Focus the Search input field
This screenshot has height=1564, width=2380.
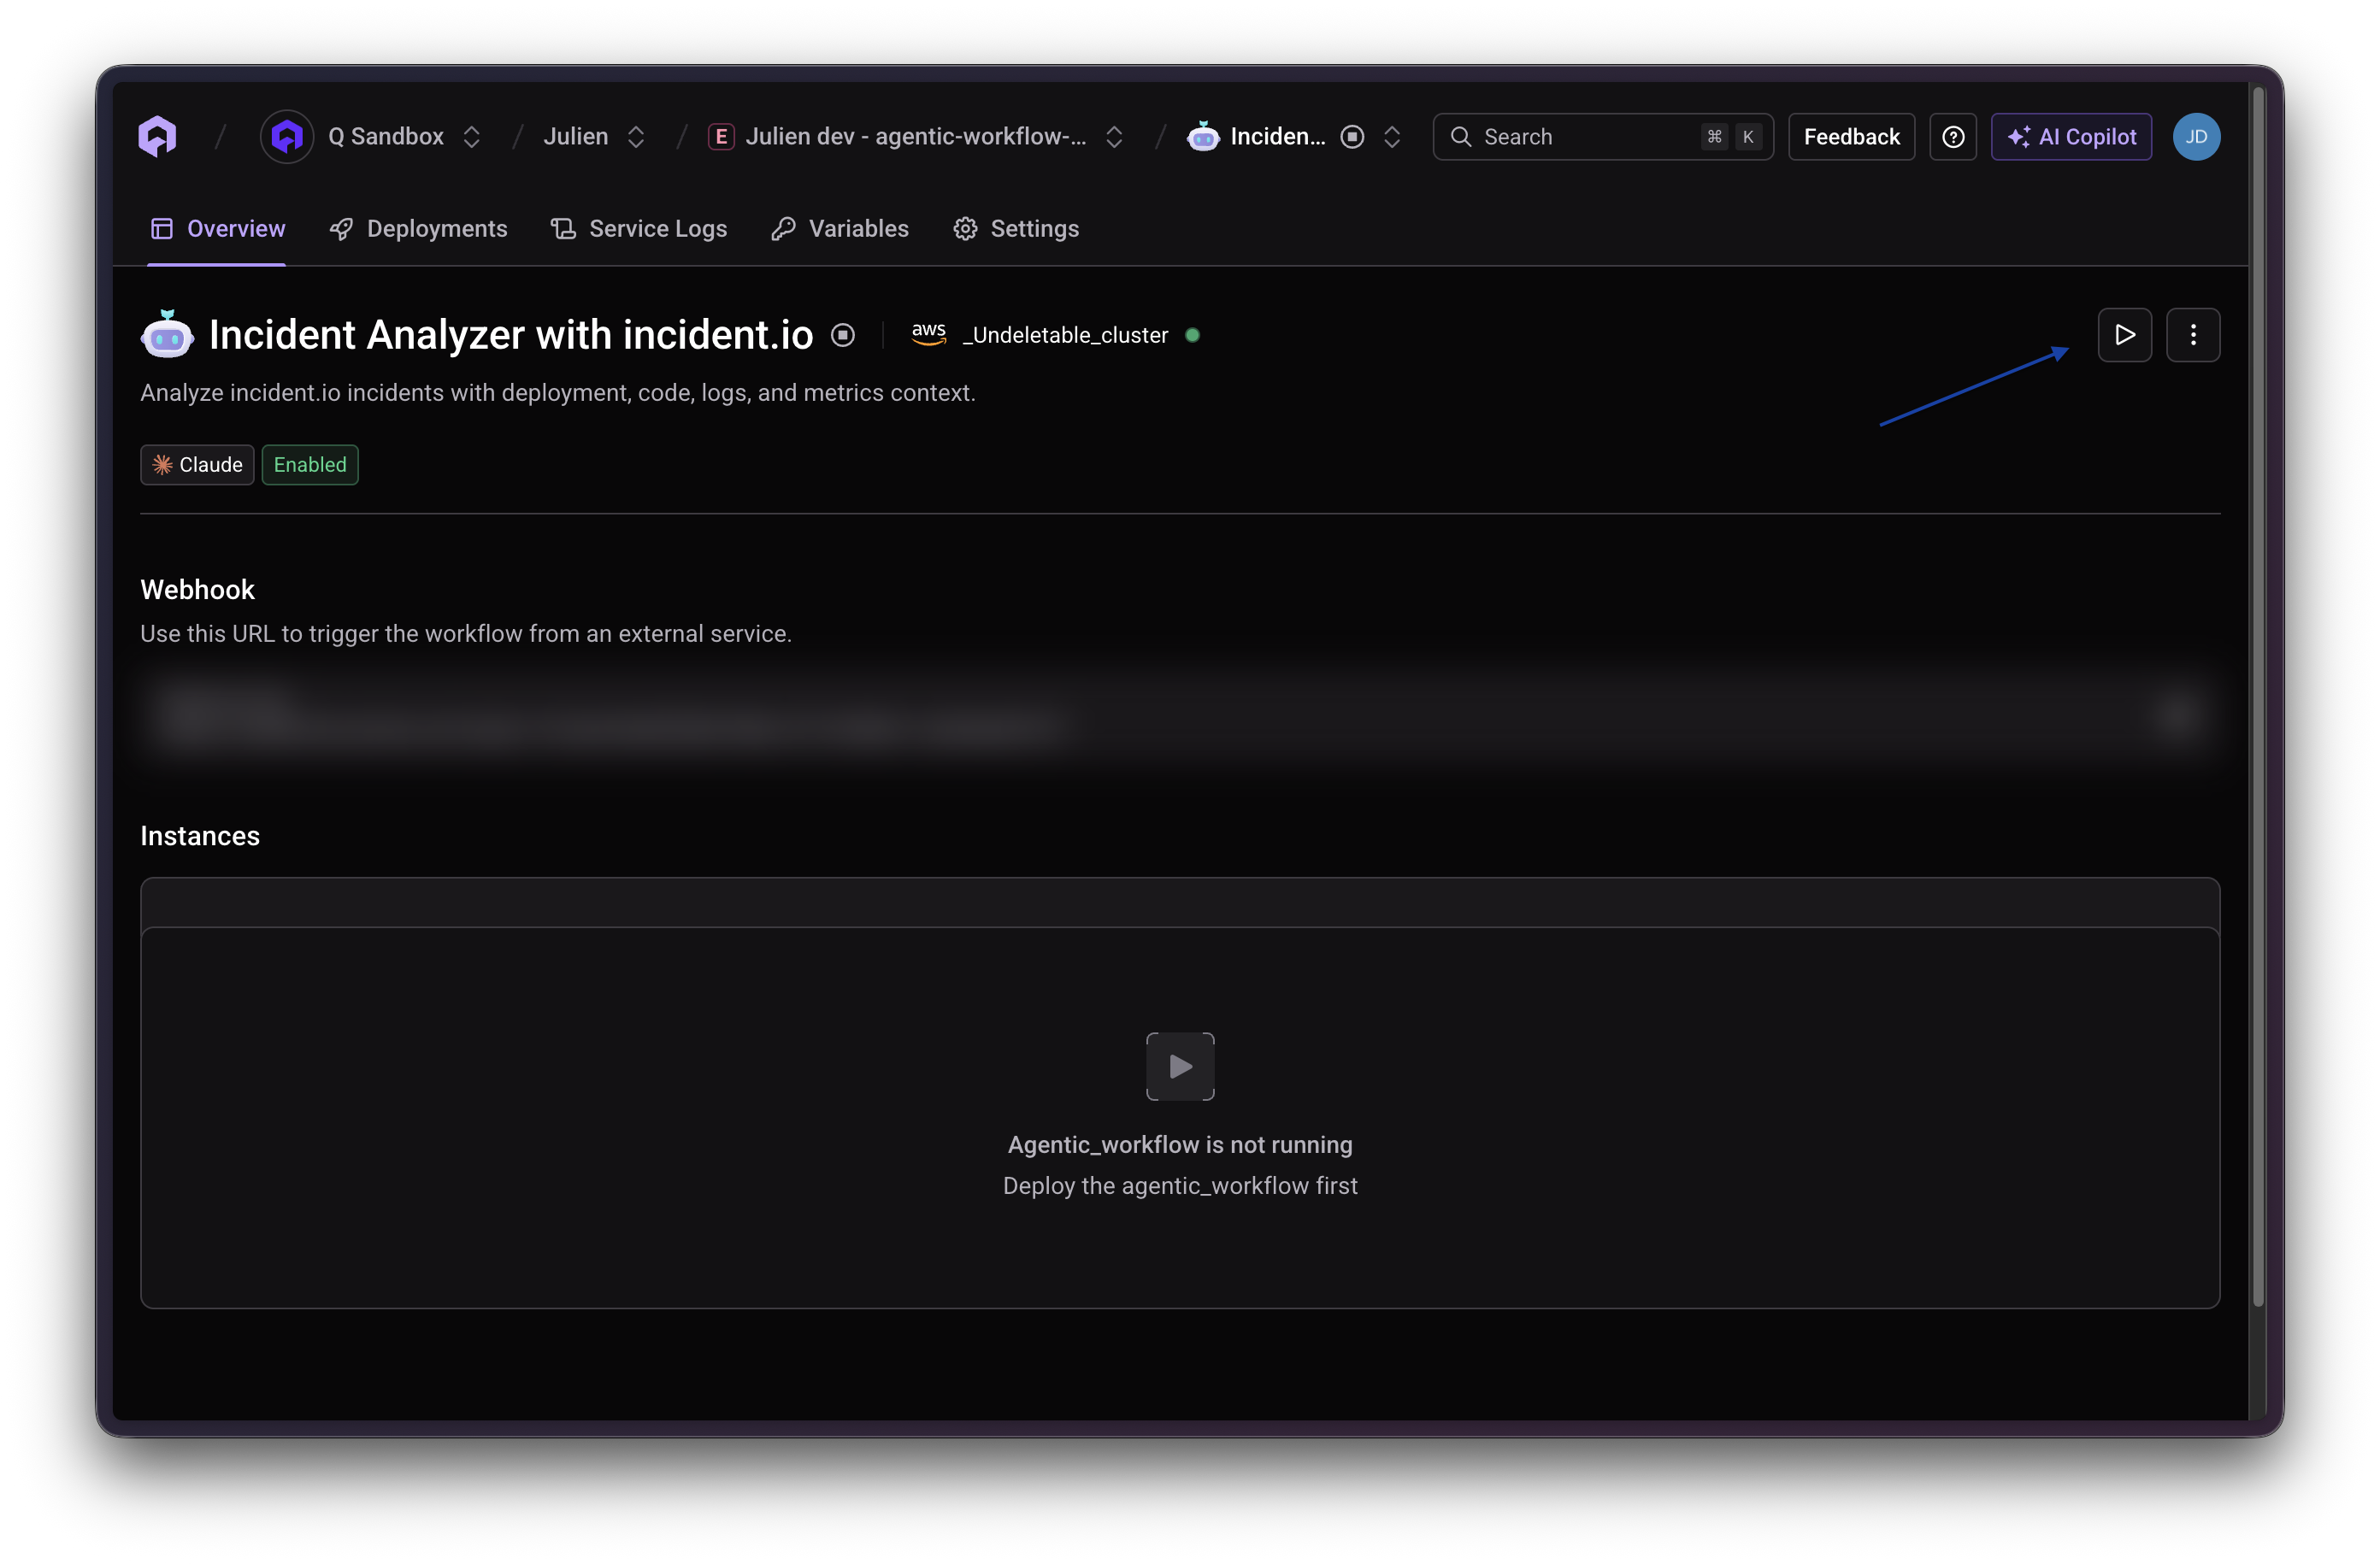(1603, 137)
